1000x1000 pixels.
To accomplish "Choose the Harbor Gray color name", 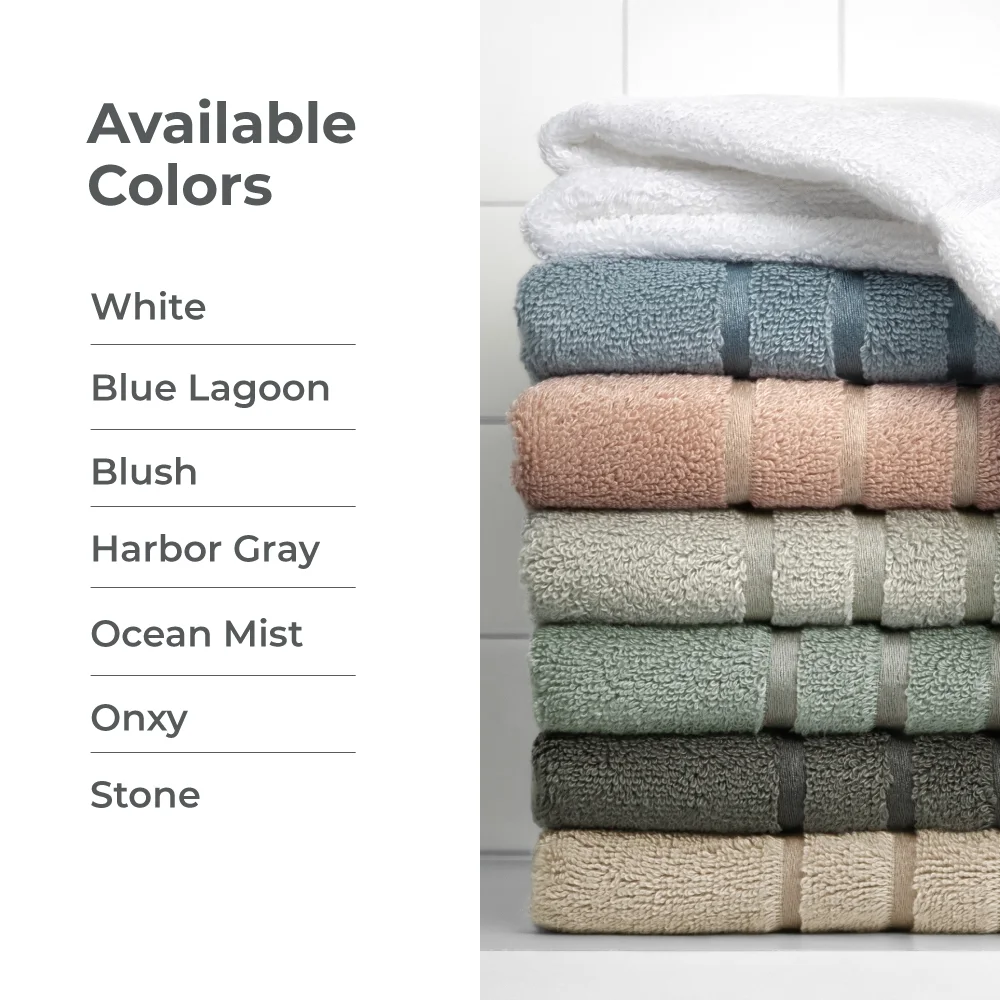I will coord(205,550).
